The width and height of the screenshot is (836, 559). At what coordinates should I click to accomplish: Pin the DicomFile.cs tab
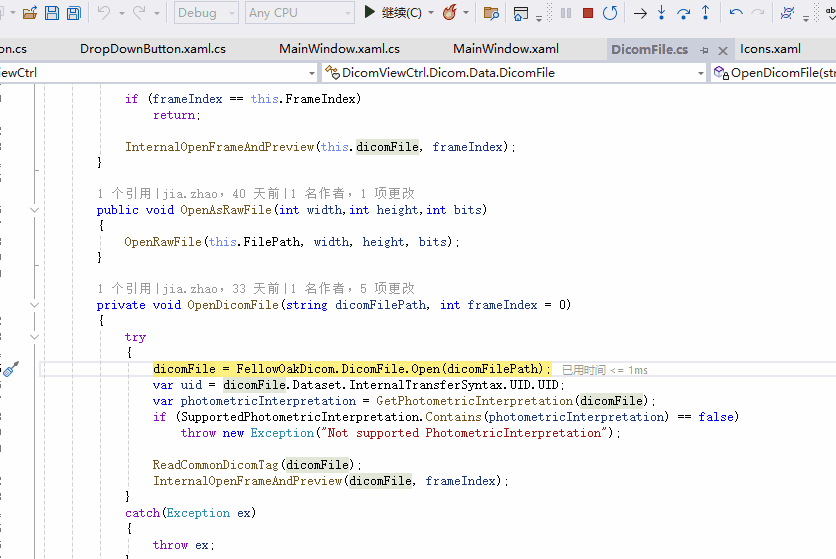pos(704,51)
